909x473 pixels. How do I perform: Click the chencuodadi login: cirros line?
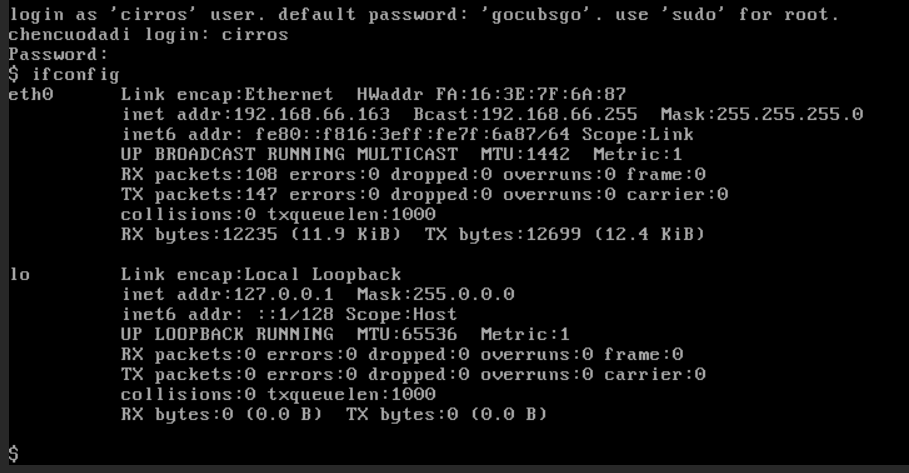coord(148,35)
